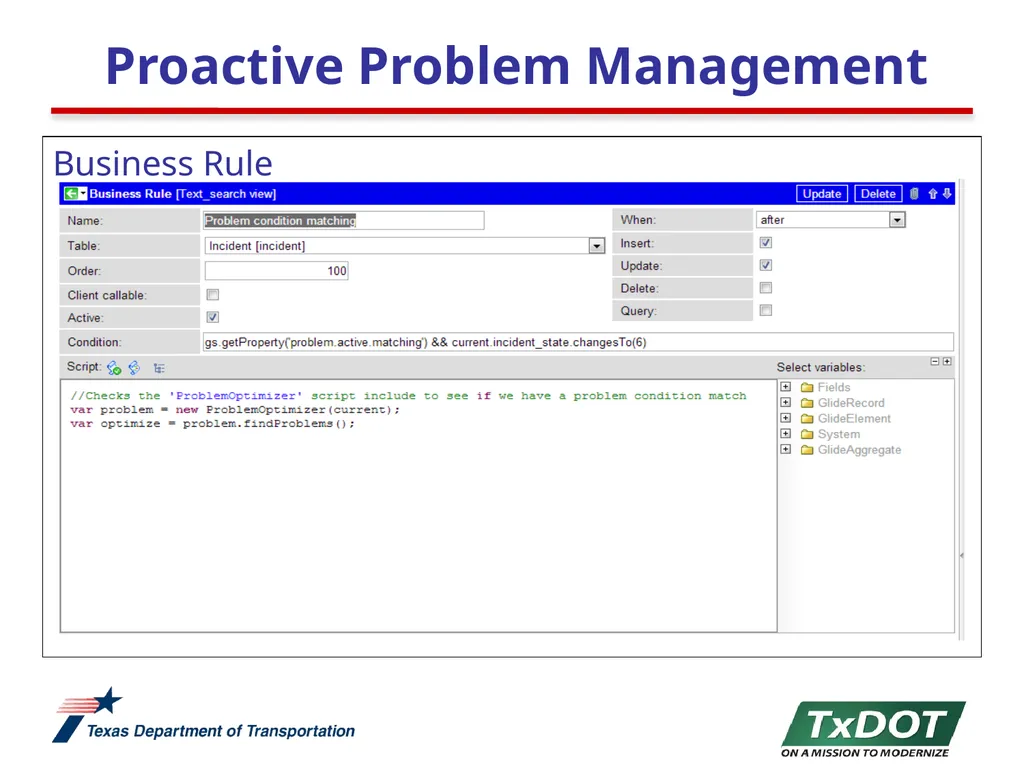This screenshot has height=768, width=1024.
Task: Click the green back arrow icon
Action: (x=71, y=194)
